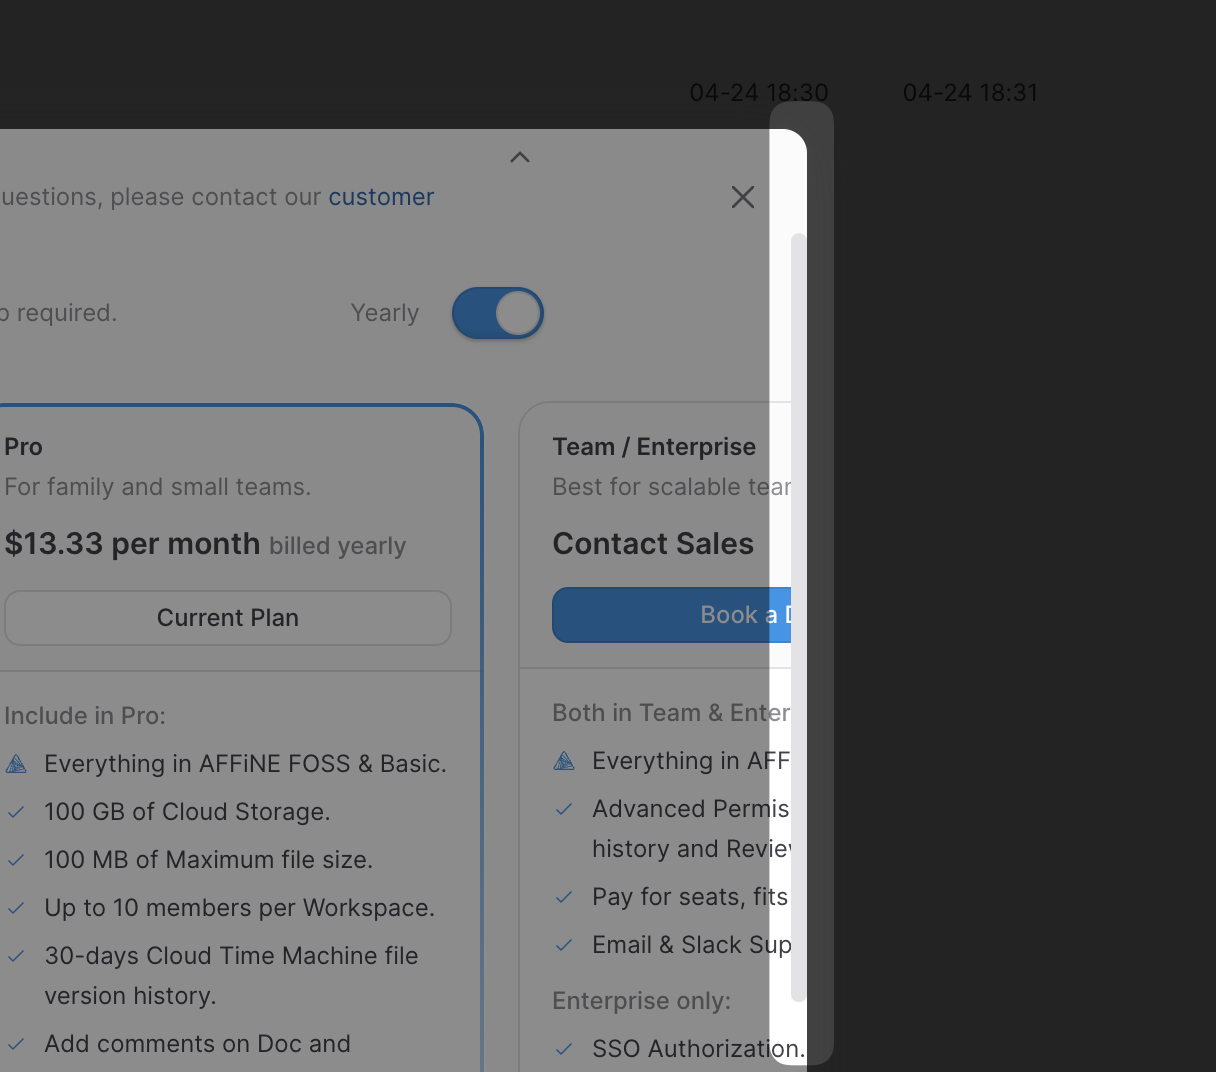This screenshot has width=1216, height=1072.
Task: Click the checkmark next to Pay for seats
Action: click(564, 897)
